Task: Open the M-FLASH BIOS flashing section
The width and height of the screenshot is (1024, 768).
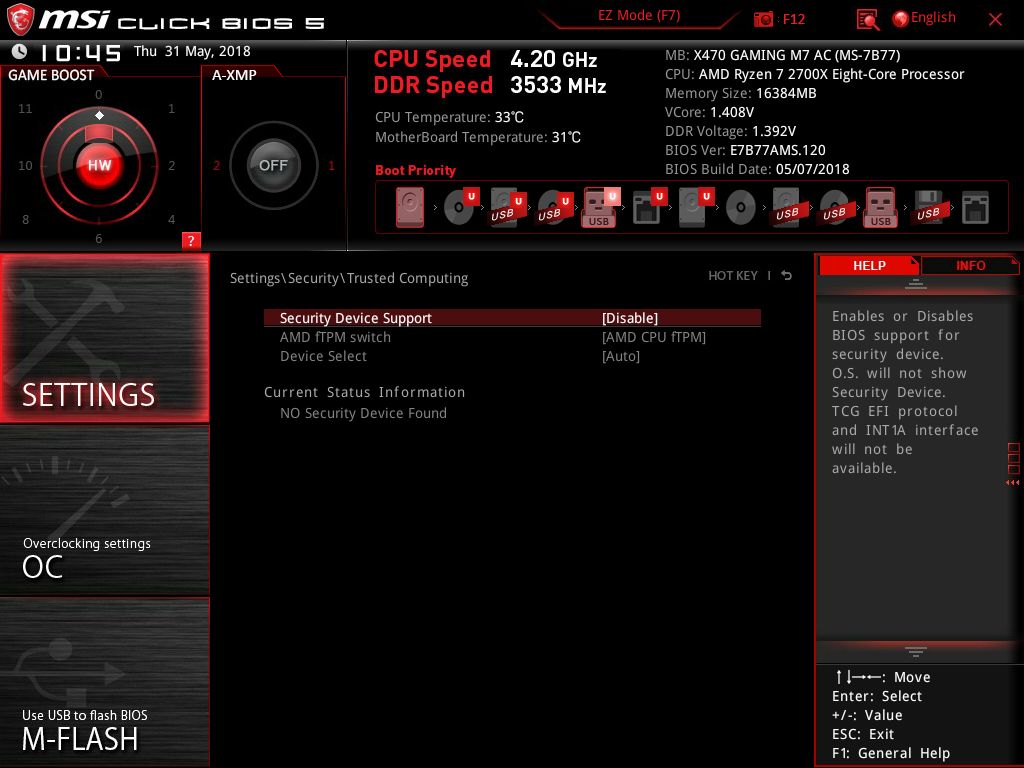Action: click(x=104, y=682)
